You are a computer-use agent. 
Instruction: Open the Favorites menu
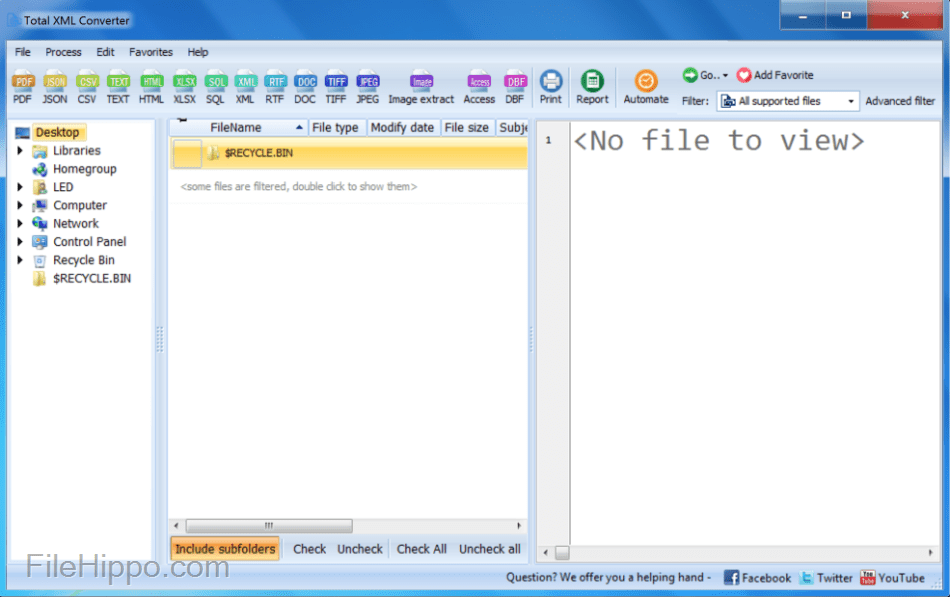click(151, 52)
